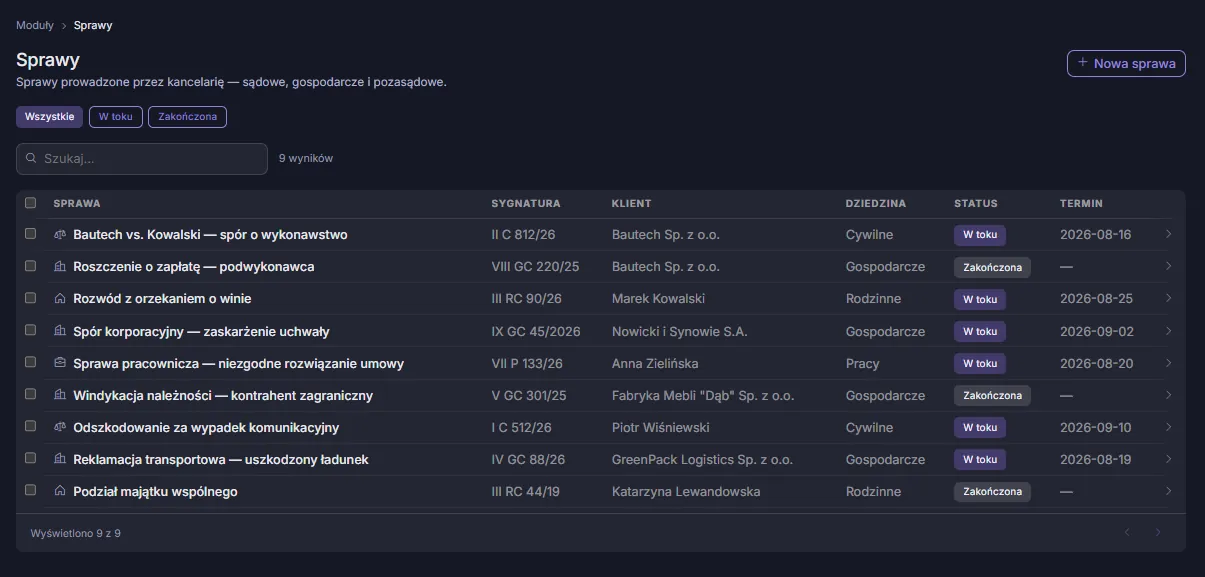The height and width of the screenshot is (577, 1205).
Task: Select all cases with the header checkbox
Action: coord(30,203)
